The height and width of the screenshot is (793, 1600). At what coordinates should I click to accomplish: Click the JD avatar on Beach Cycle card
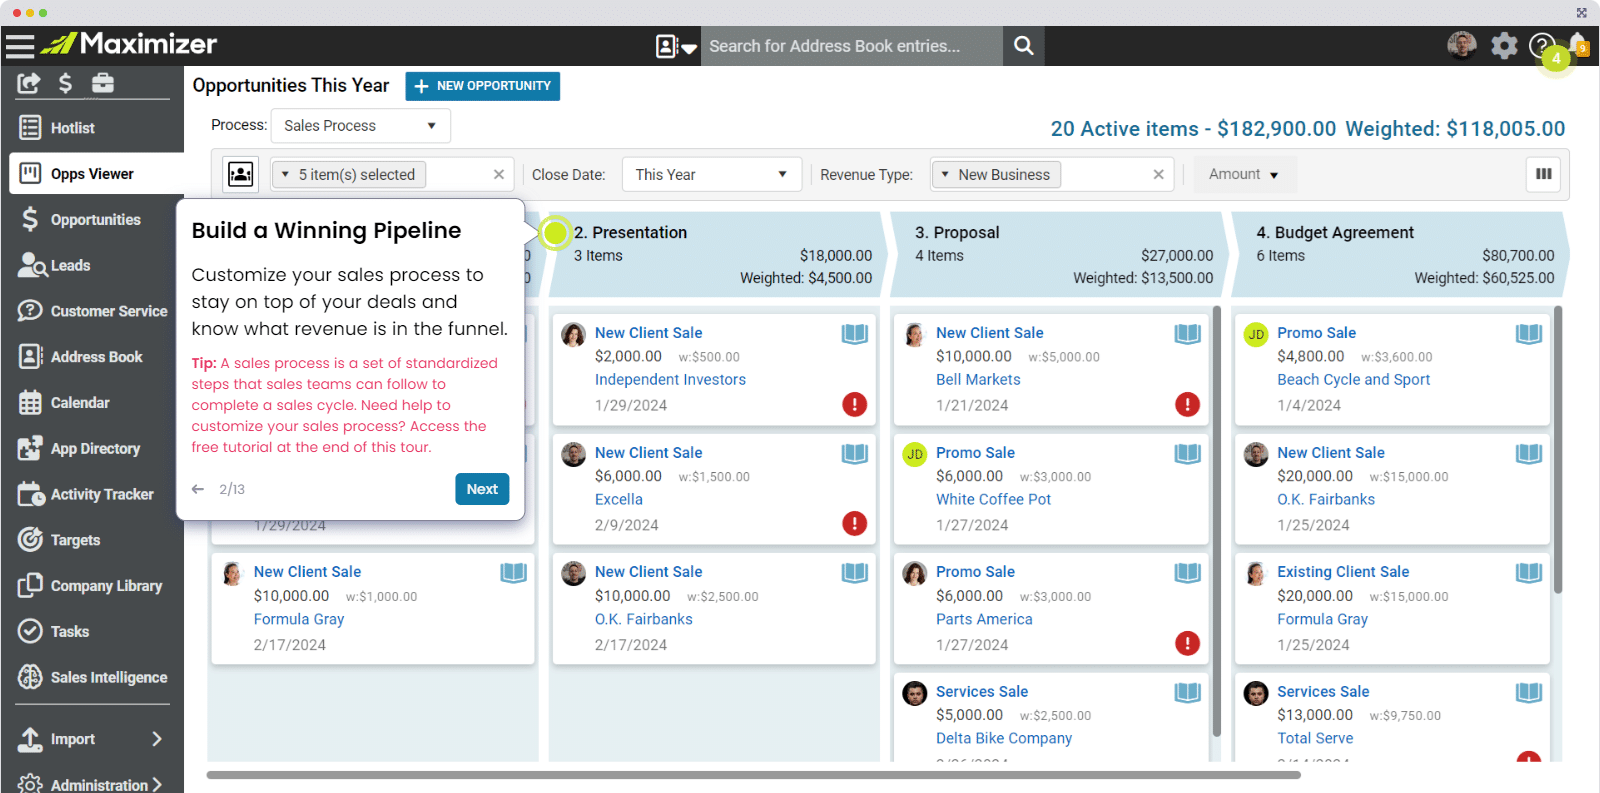click(x=1256, y=334)
